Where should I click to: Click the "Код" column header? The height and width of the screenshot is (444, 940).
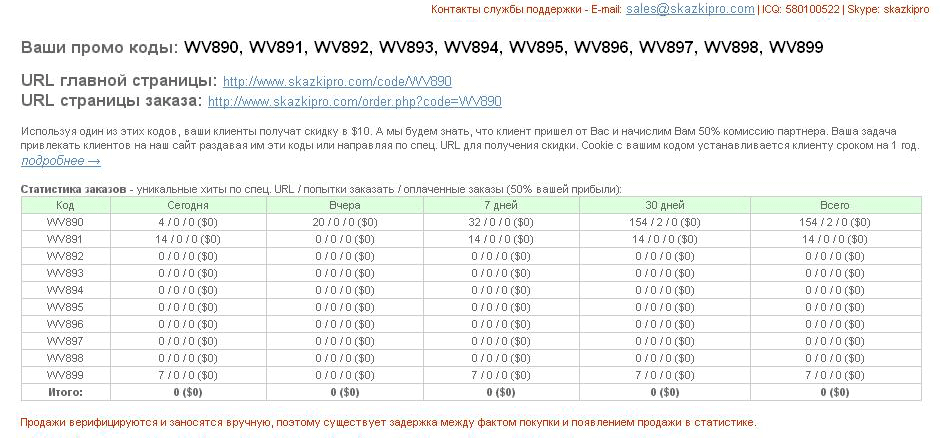[x=65, y=205]
